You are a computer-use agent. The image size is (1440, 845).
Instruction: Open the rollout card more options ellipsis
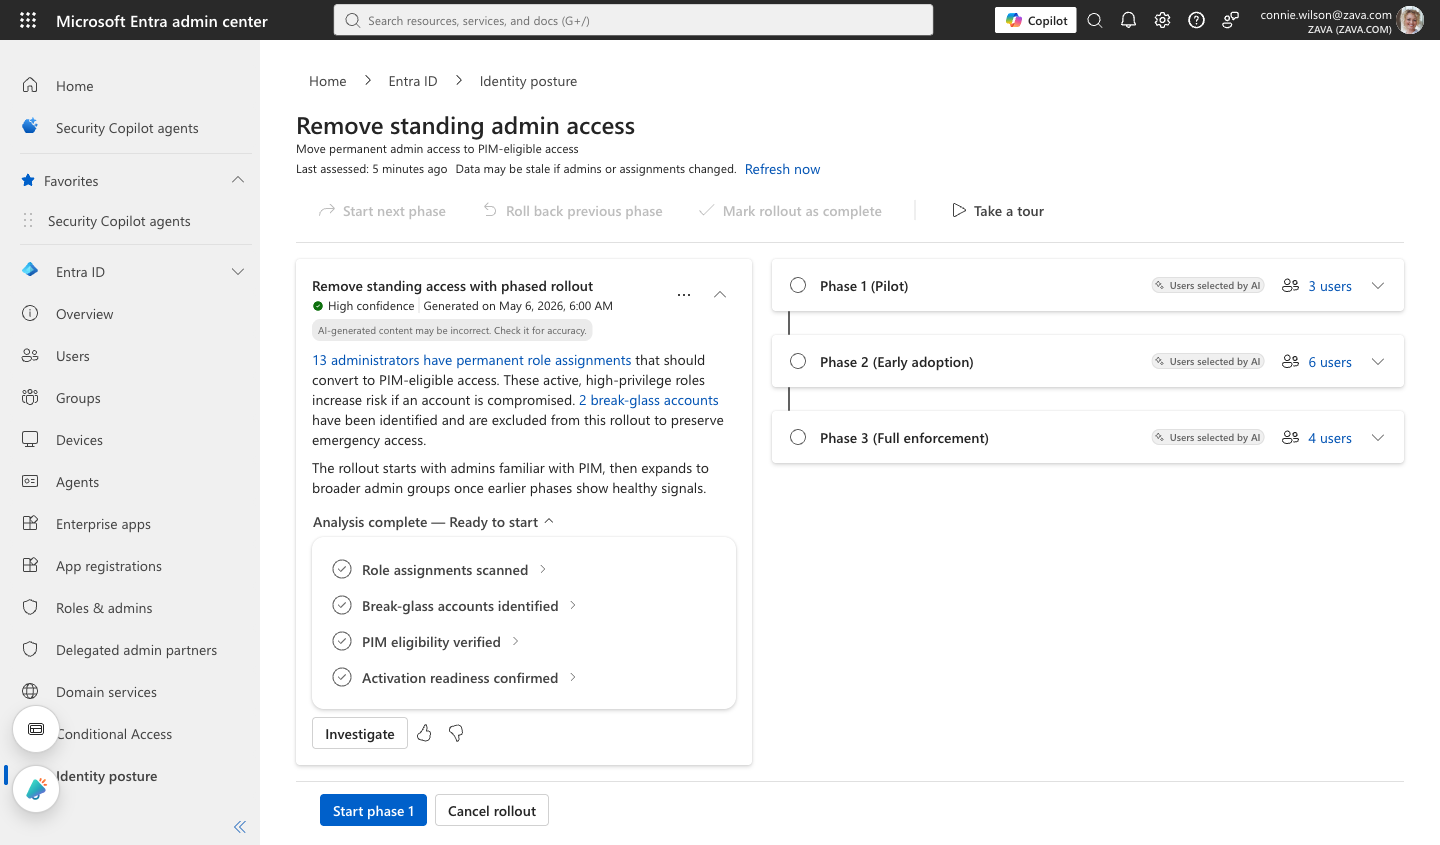[684, 295]
